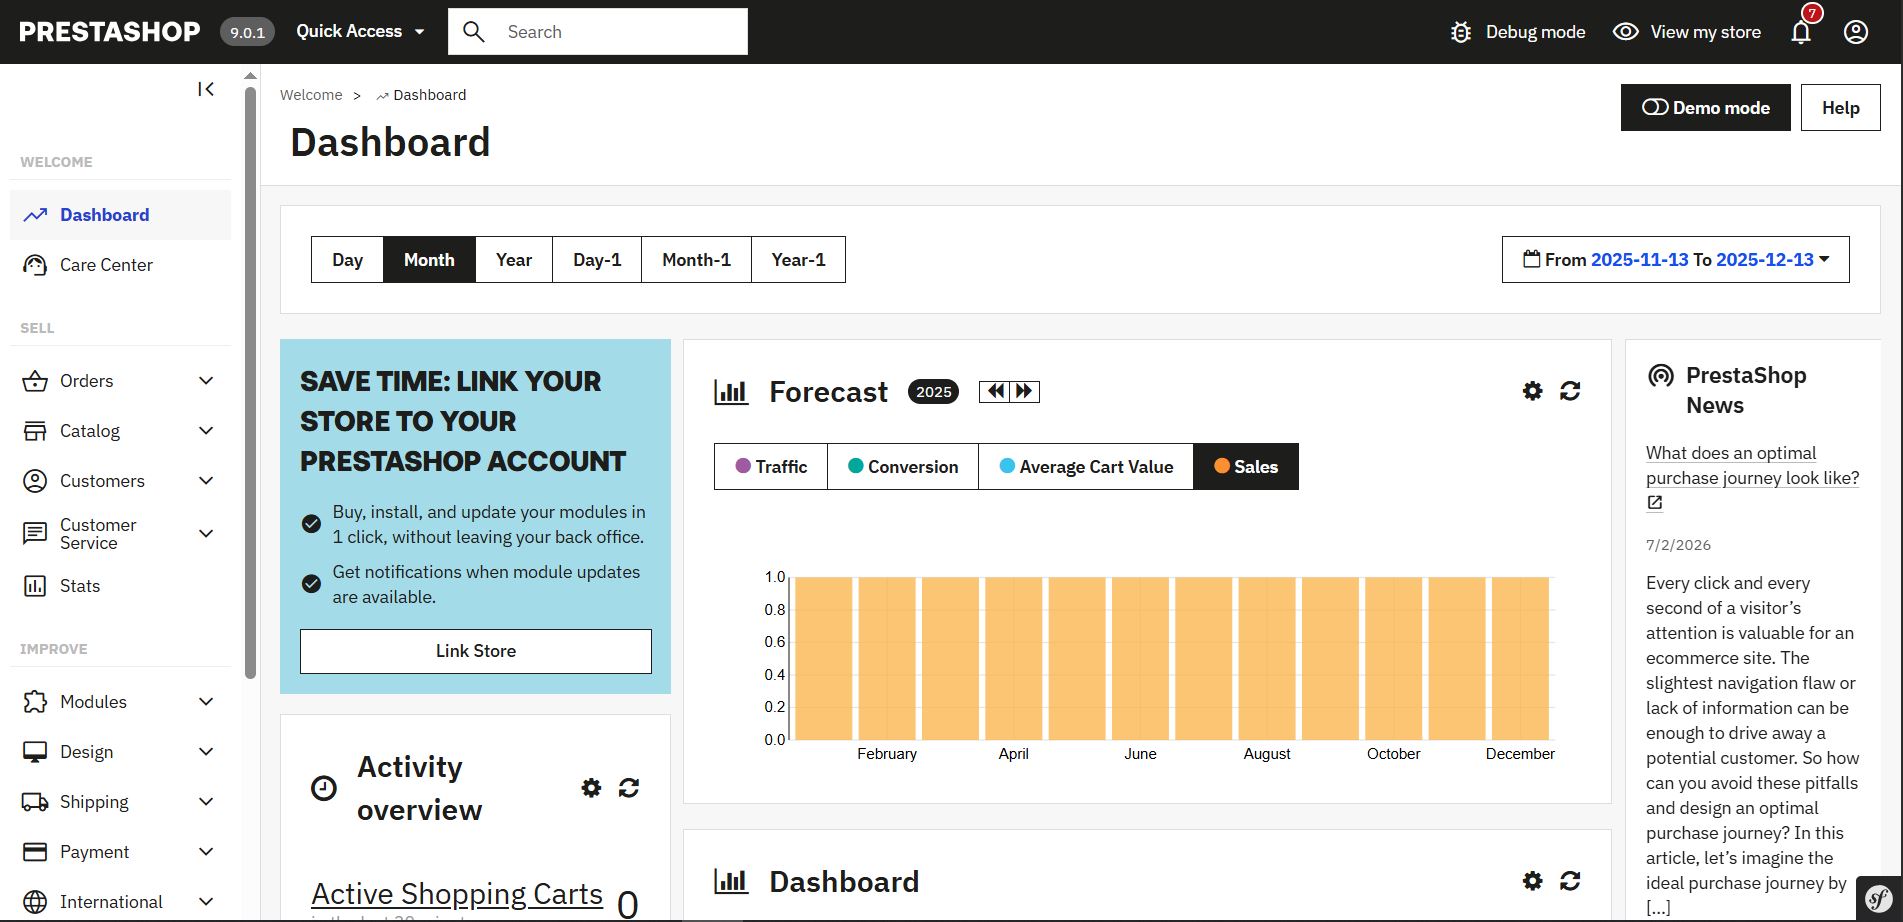Click the PrestaShop logo
This screenshot has width=1903, height=922.
[x=109, y=32]
